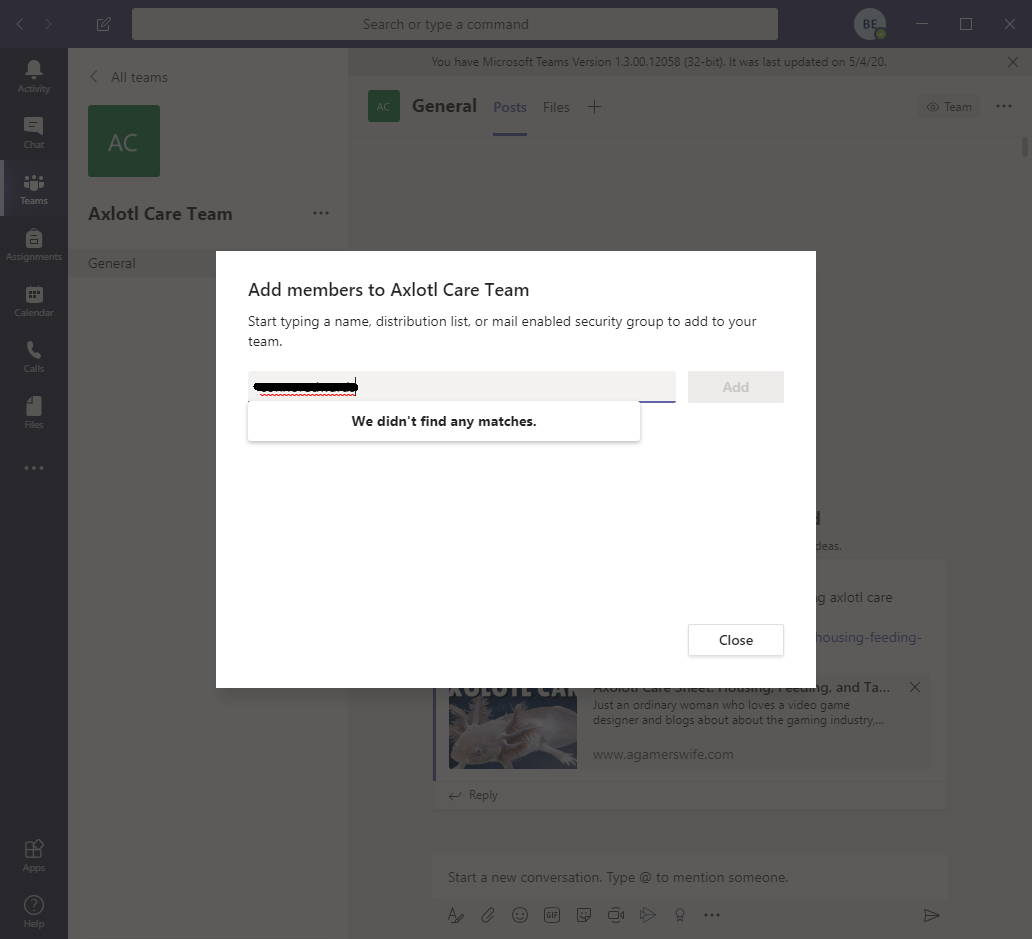Open Assignments from the sidebar
Viewport: 1032px width, 939px height.
click(34, 244)
